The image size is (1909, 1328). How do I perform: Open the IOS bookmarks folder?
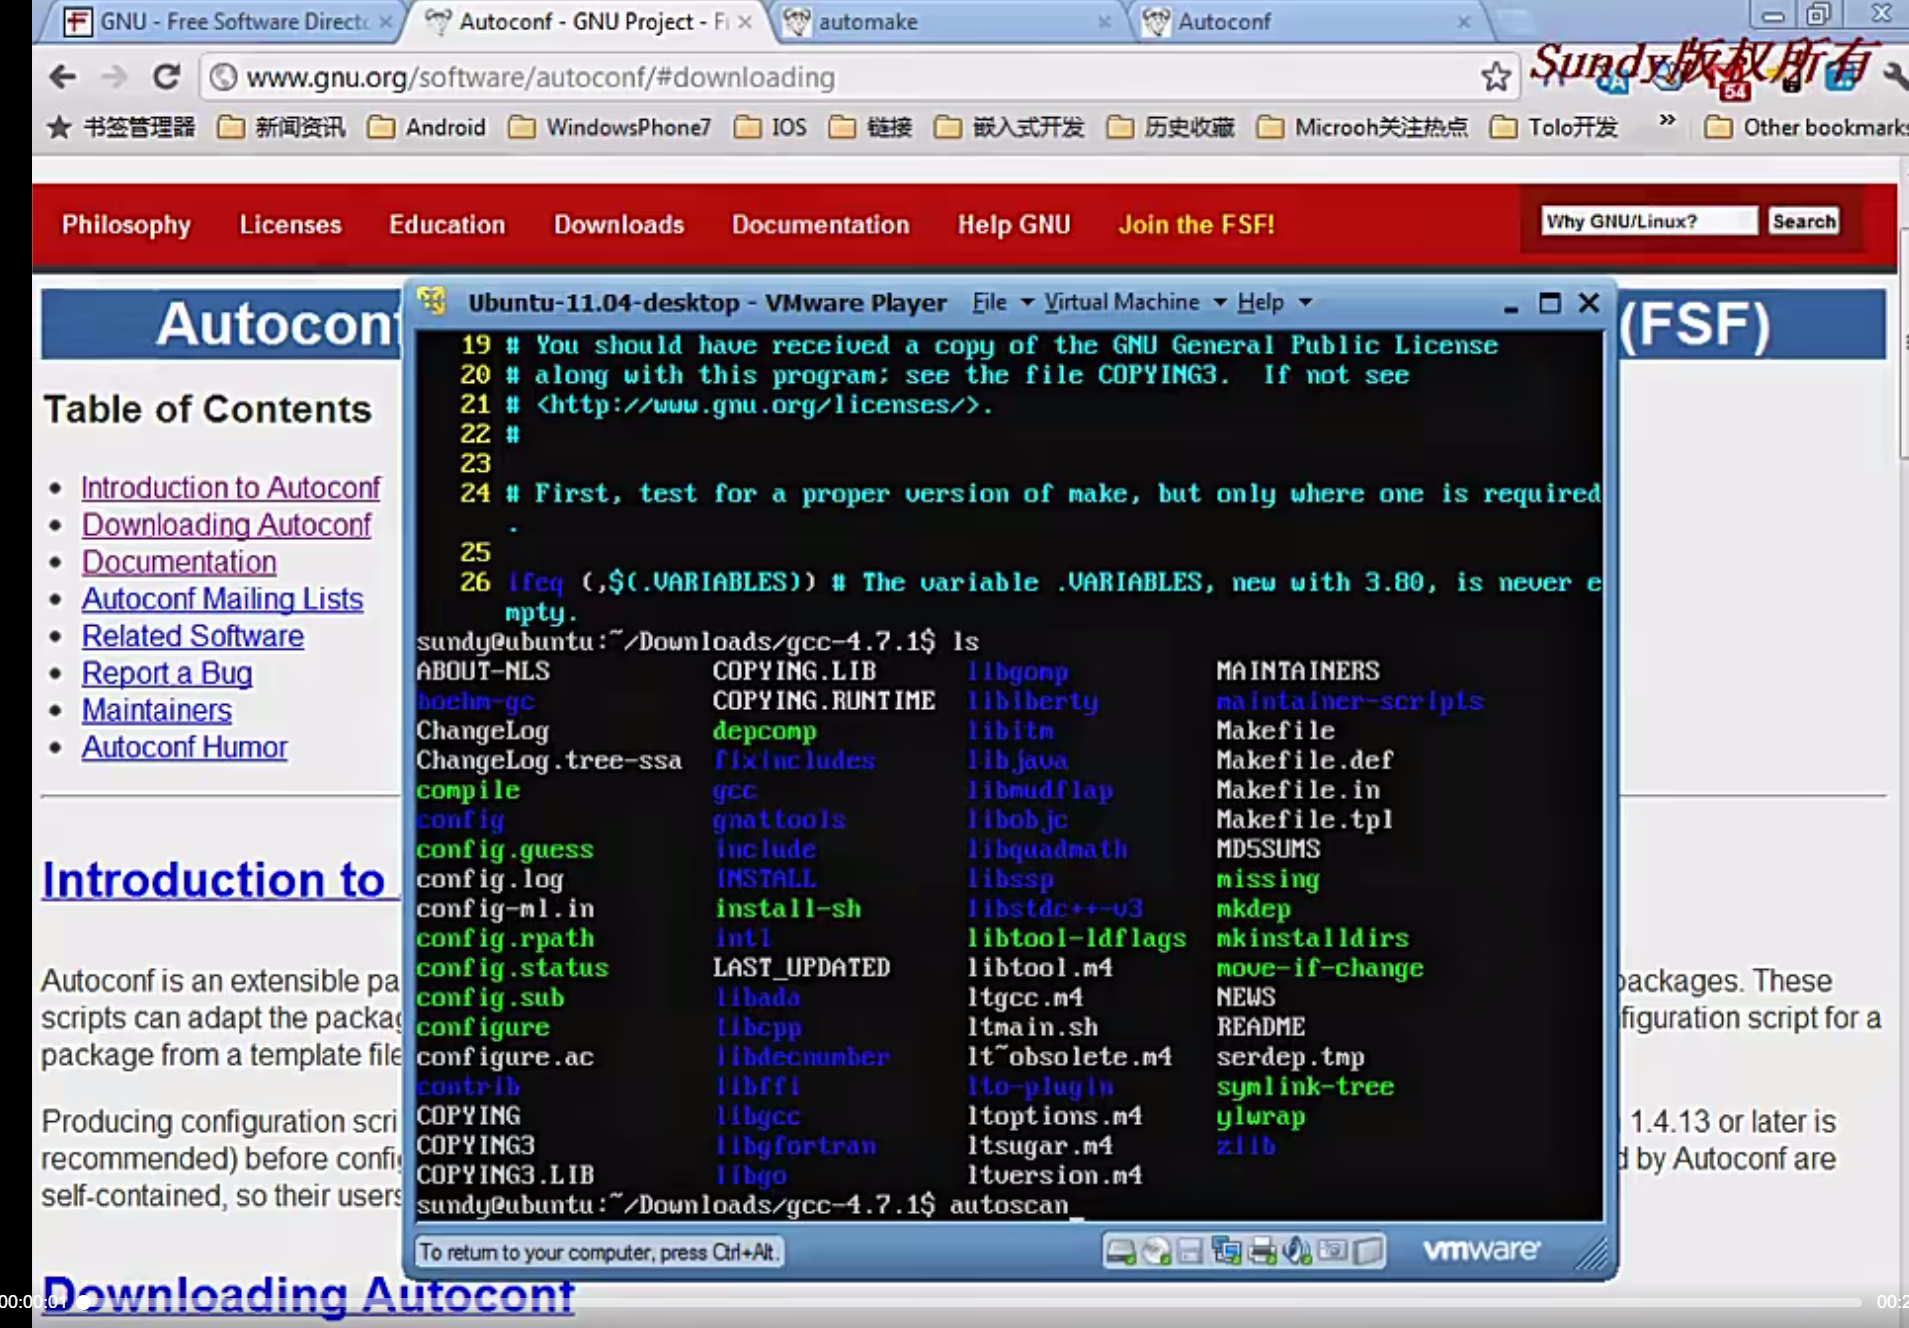[770, 127]
